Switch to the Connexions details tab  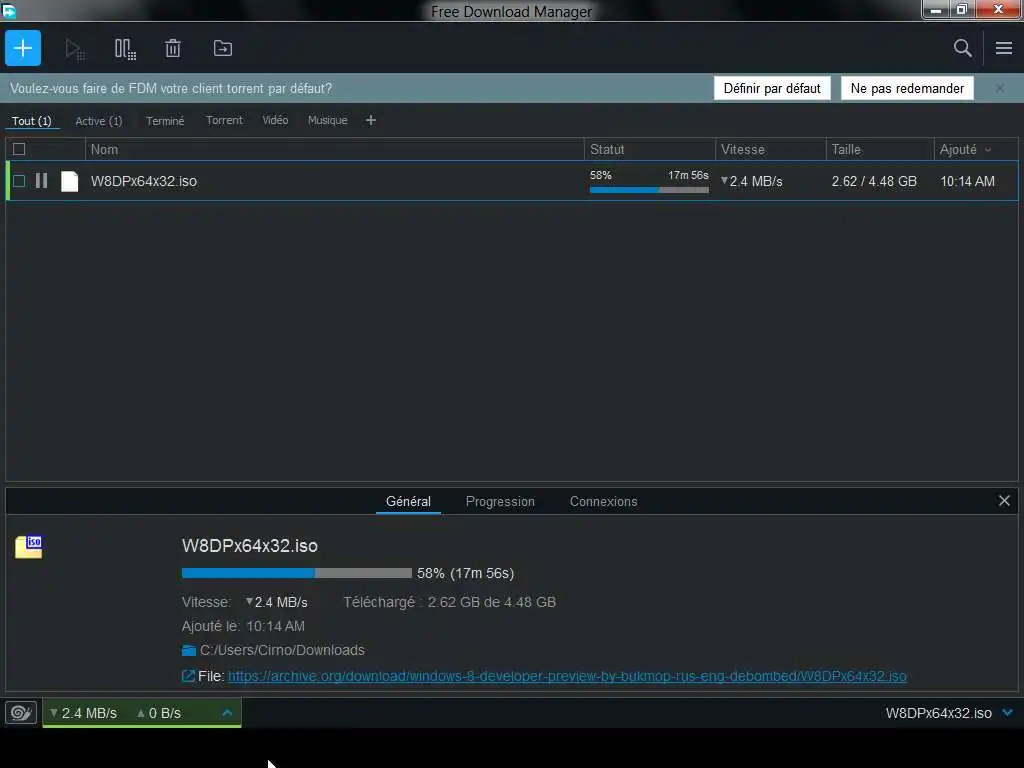click(603, 502)
